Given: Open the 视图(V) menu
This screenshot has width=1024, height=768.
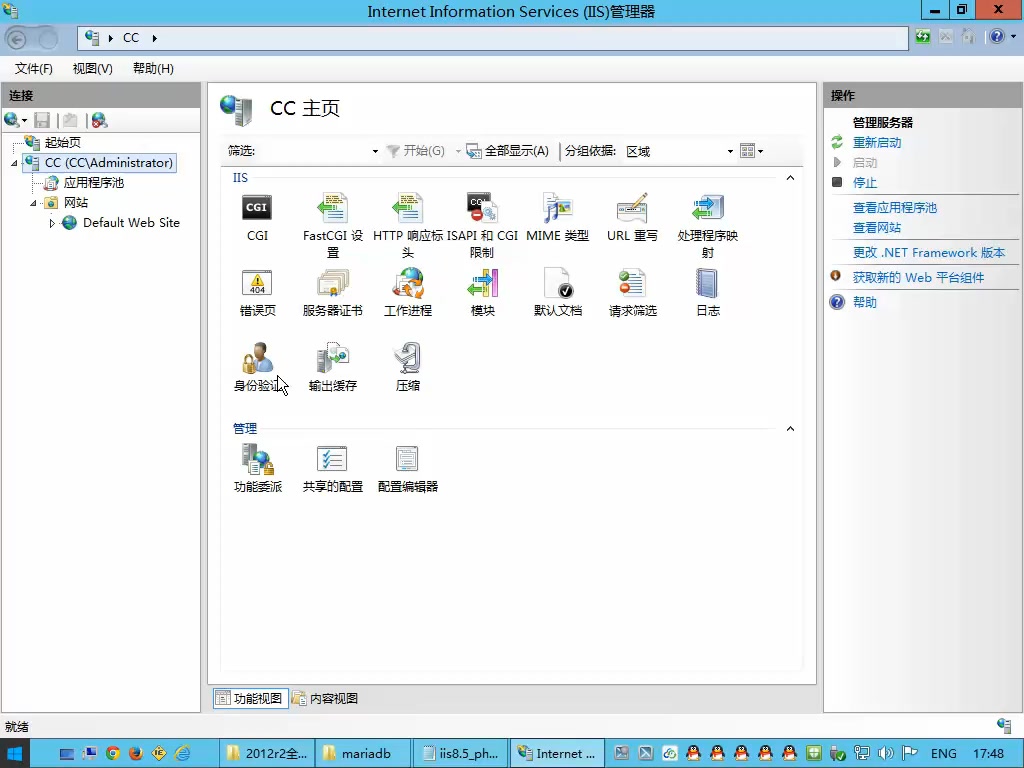Looking at the screenshot, I should [x=92, y=69].
